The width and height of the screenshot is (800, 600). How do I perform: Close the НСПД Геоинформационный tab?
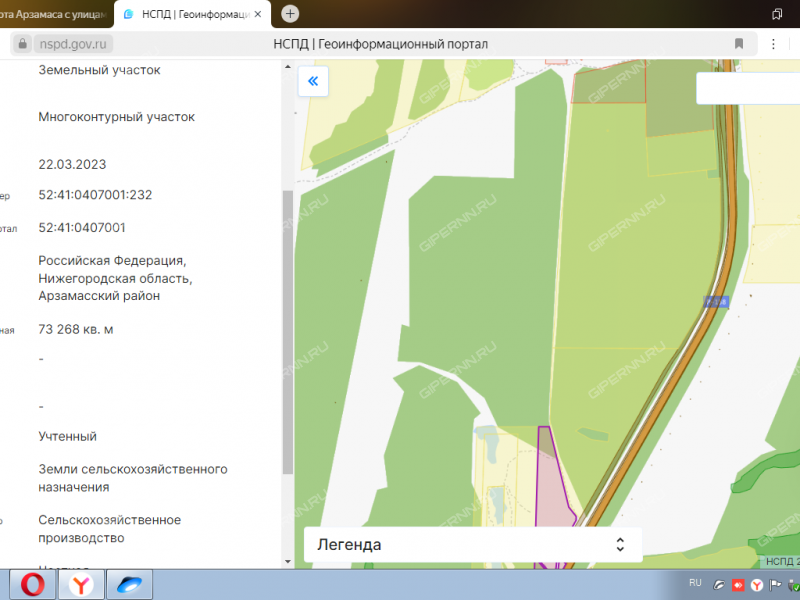click(x=260, y=14)
